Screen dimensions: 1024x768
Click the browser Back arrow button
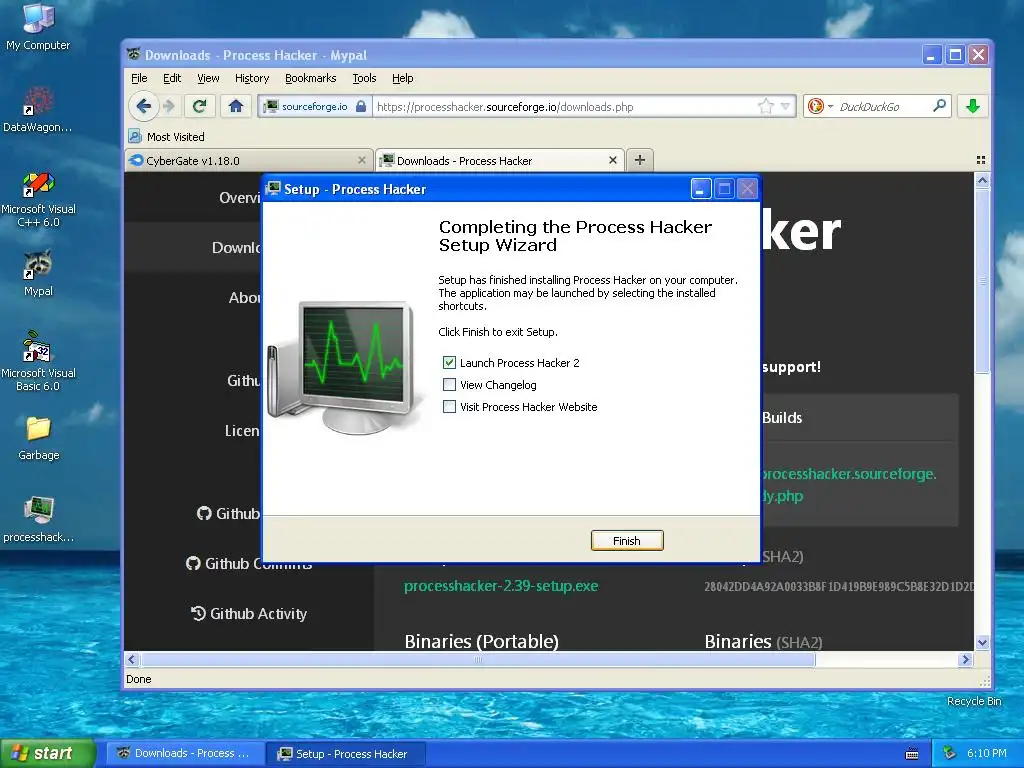144,106
